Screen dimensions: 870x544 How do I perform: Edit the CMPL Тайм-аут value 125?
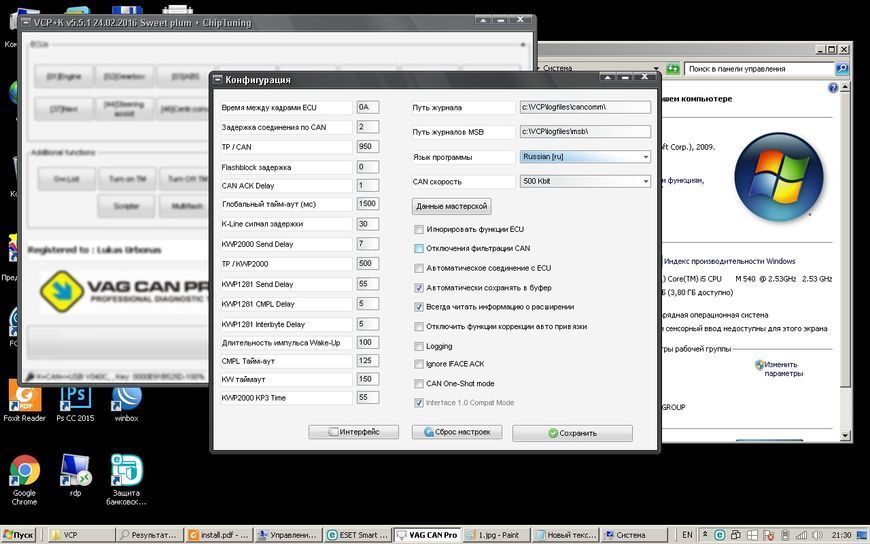367,361
